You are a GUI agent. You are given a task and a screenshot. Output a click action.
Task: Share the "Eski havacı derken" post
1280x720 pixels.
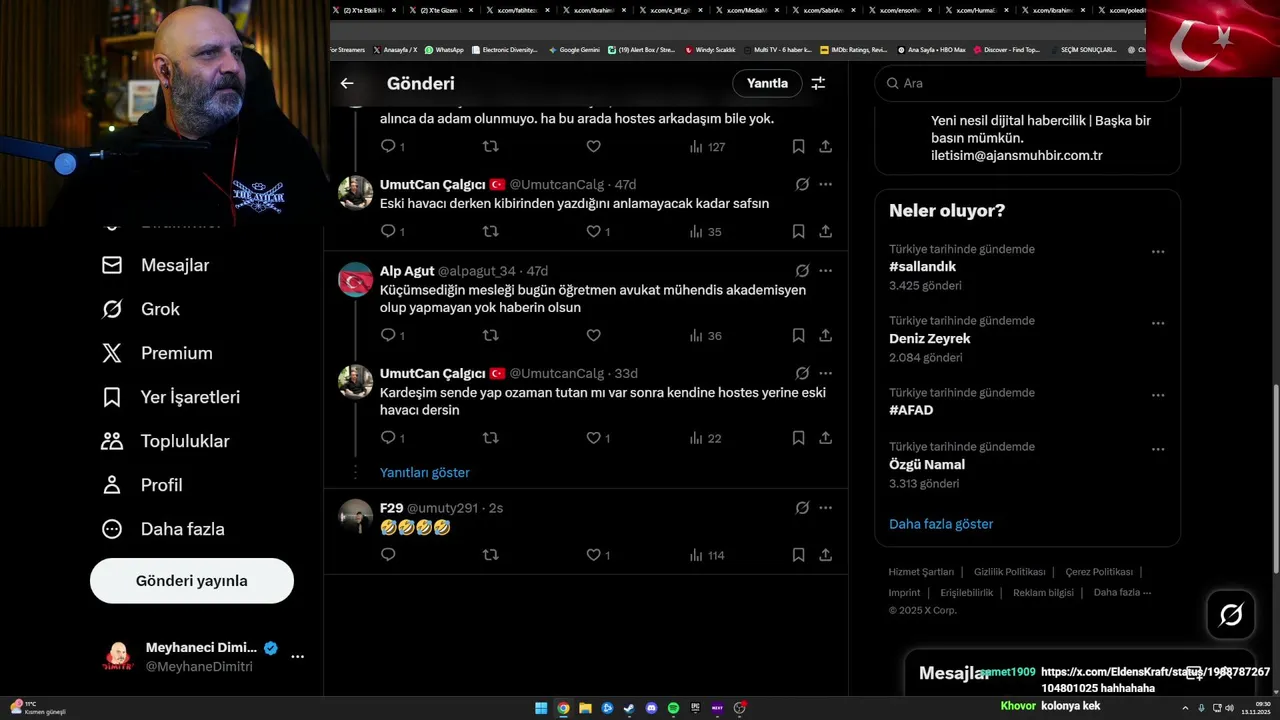pos(826,231)
